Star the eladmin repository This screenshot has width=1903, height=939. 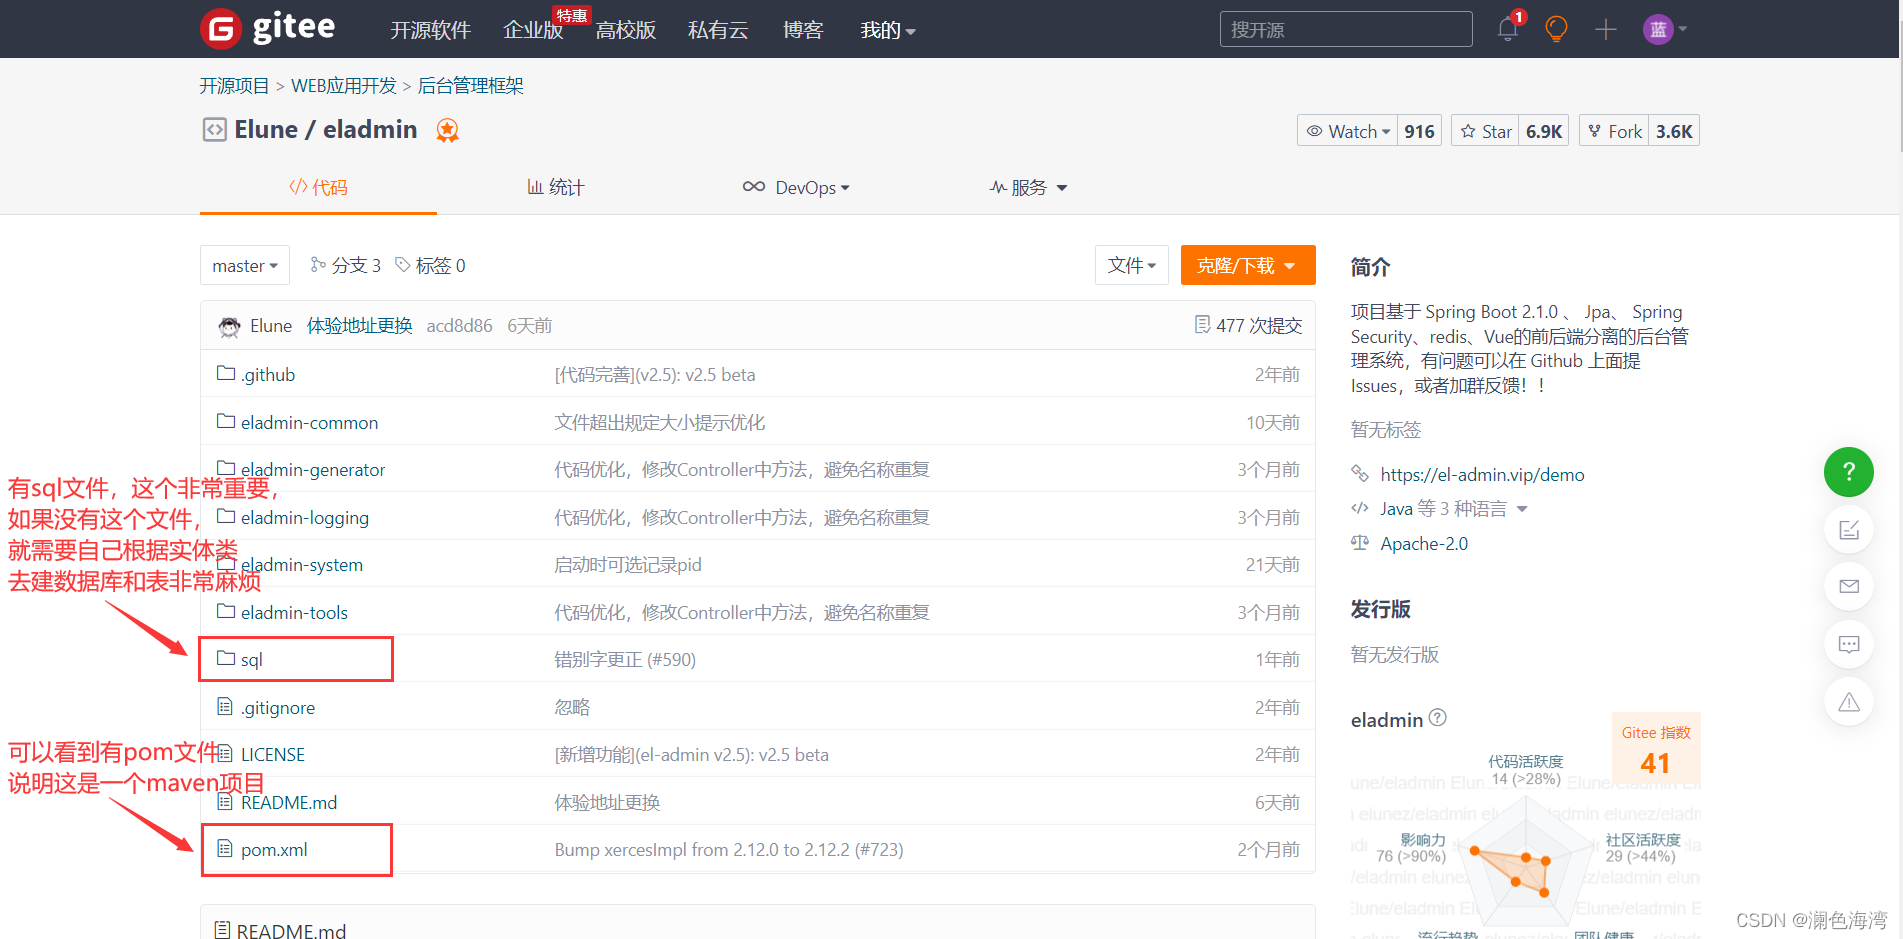click(x=1485, y=130)
